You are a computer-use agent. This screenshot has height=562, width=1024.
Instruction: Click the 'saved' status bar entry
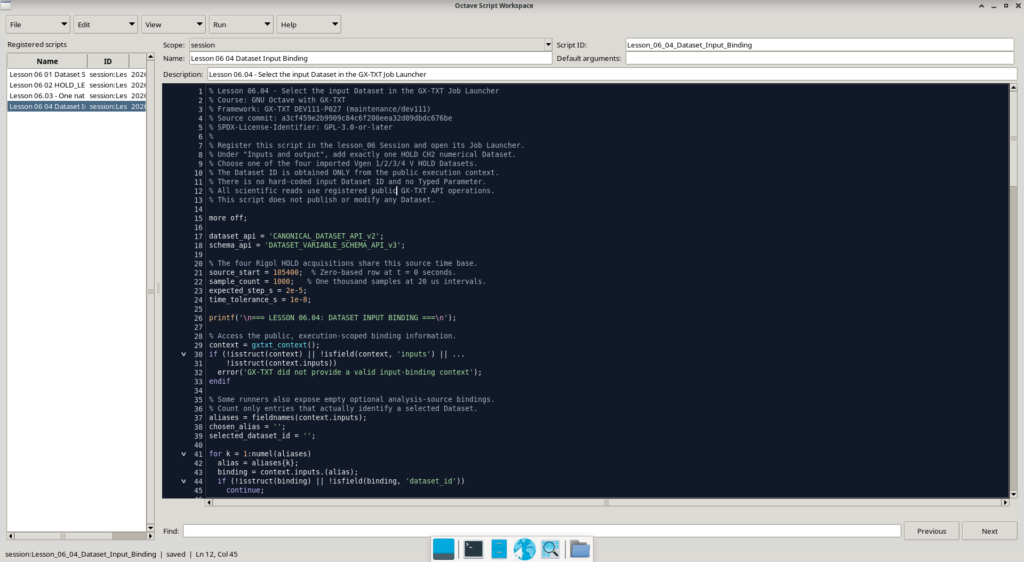[x=176, y=554]
